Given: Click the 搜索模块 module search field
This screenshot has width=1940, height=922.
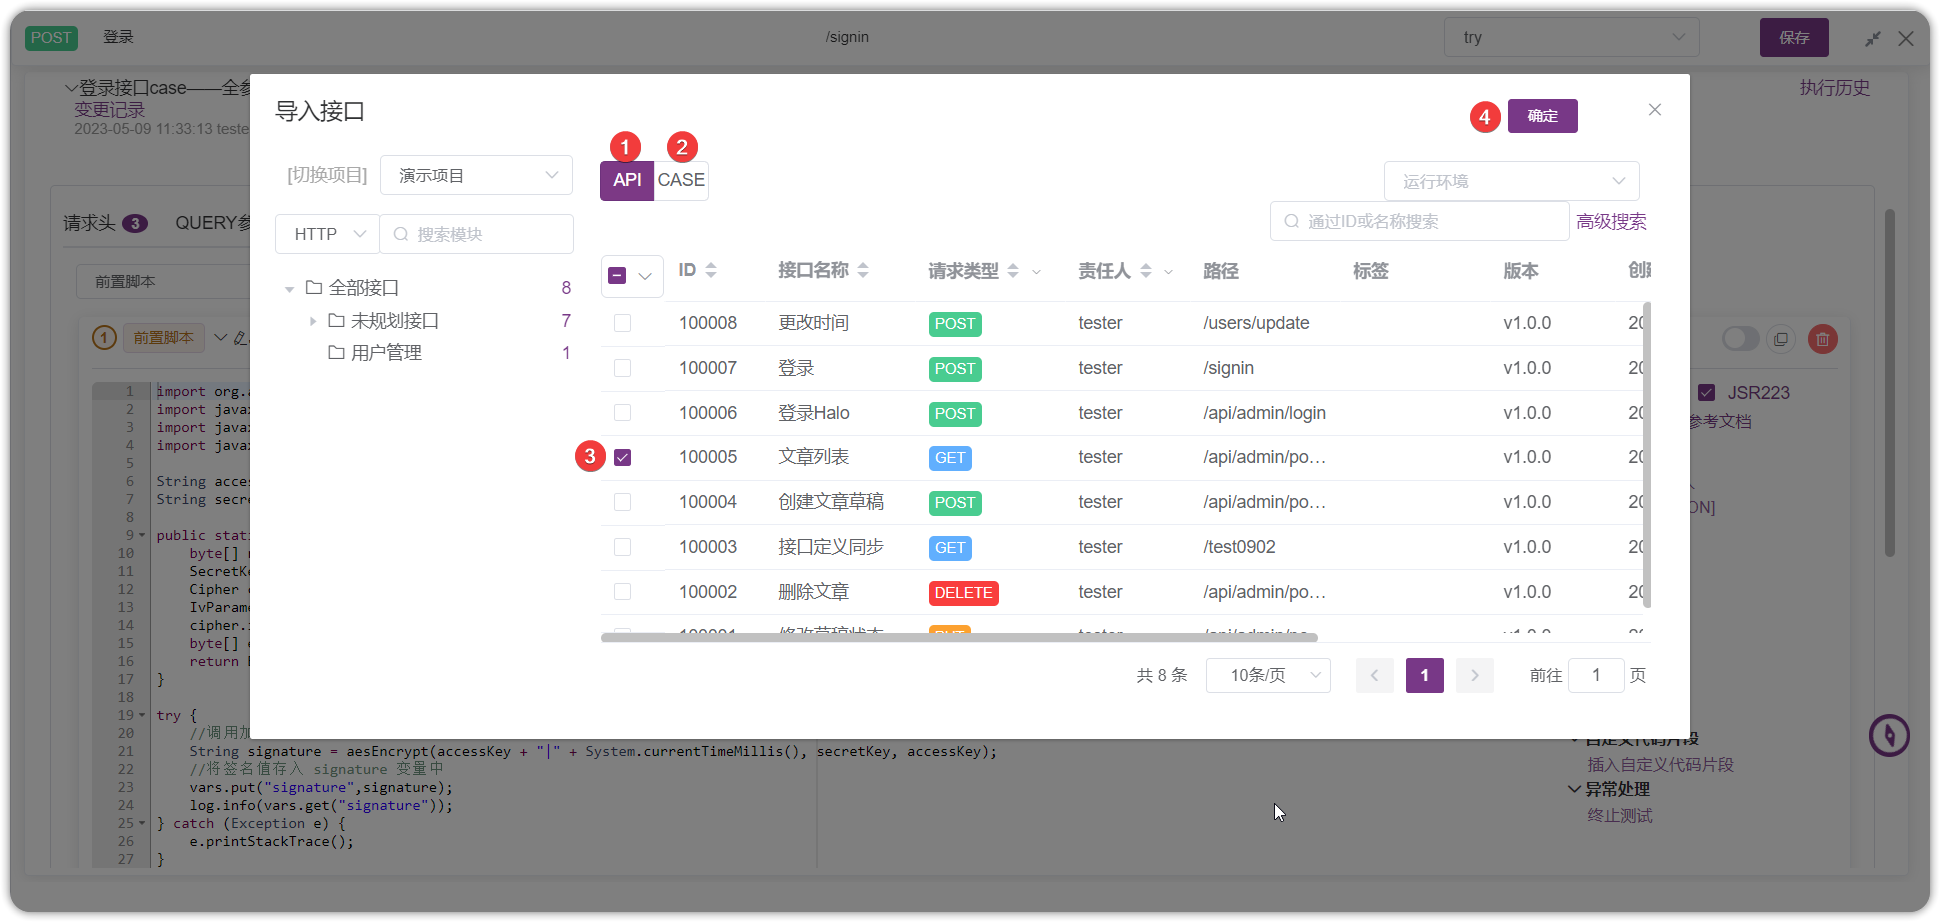Looking at the screenshot, I should pyautogui.click(x=477, y=234).
